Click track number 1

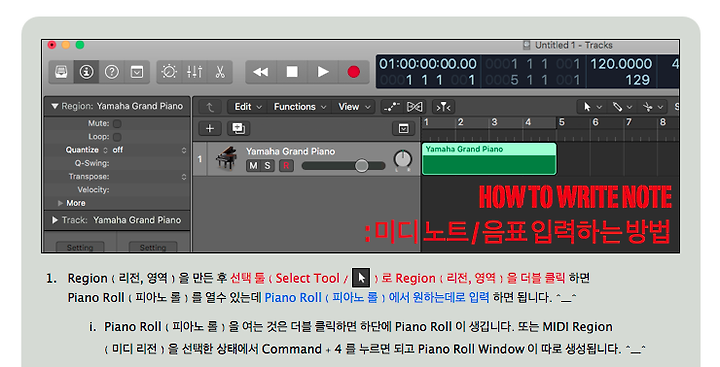click(x=200, y=159)
